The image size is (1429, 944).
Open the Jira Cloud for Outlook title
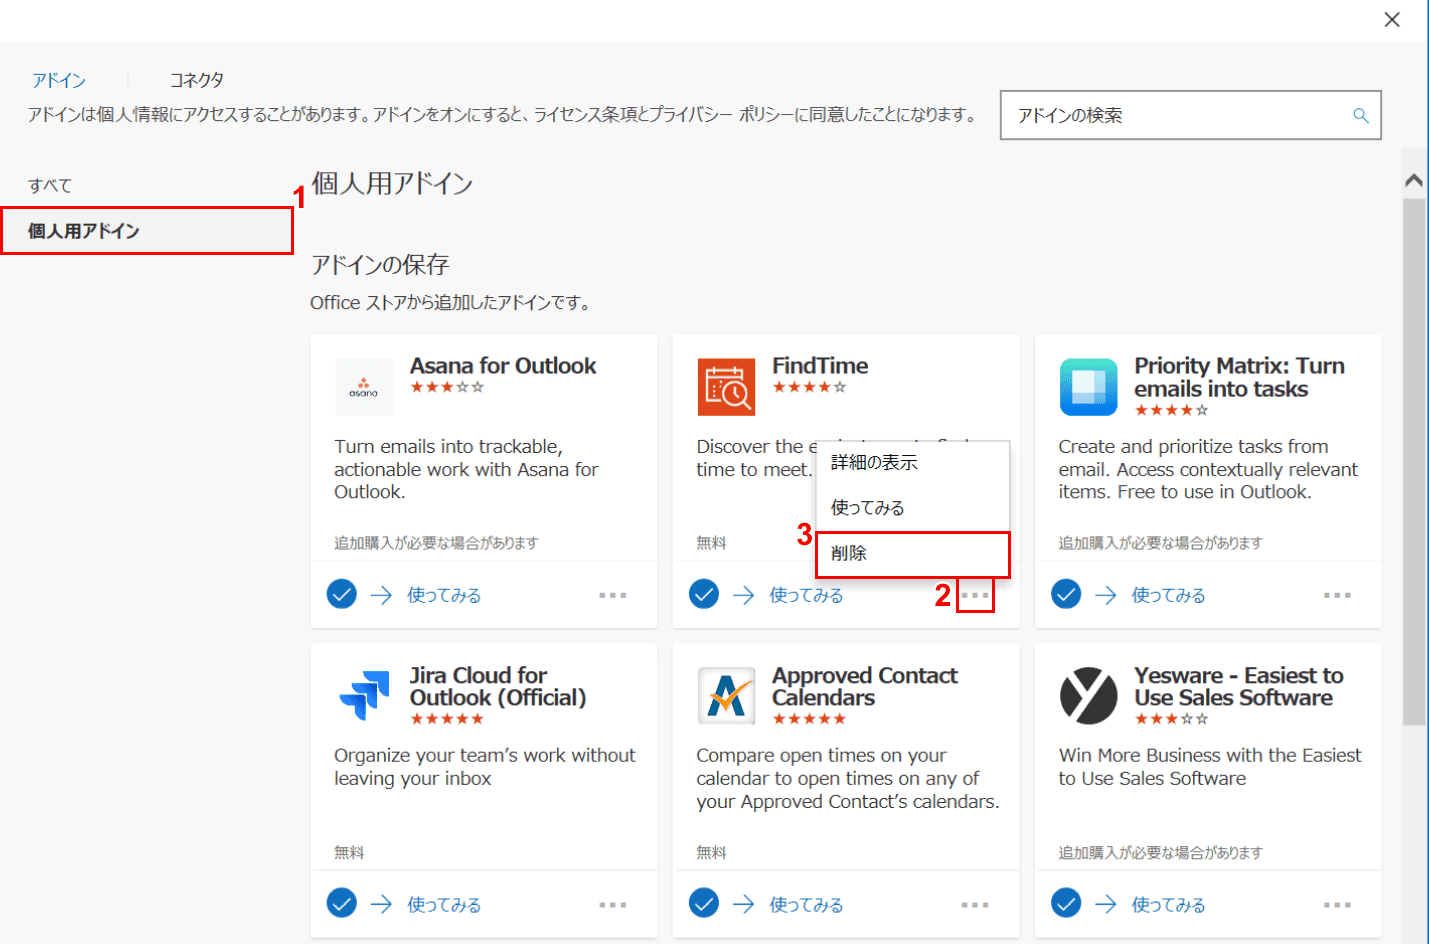click(498, 686)
